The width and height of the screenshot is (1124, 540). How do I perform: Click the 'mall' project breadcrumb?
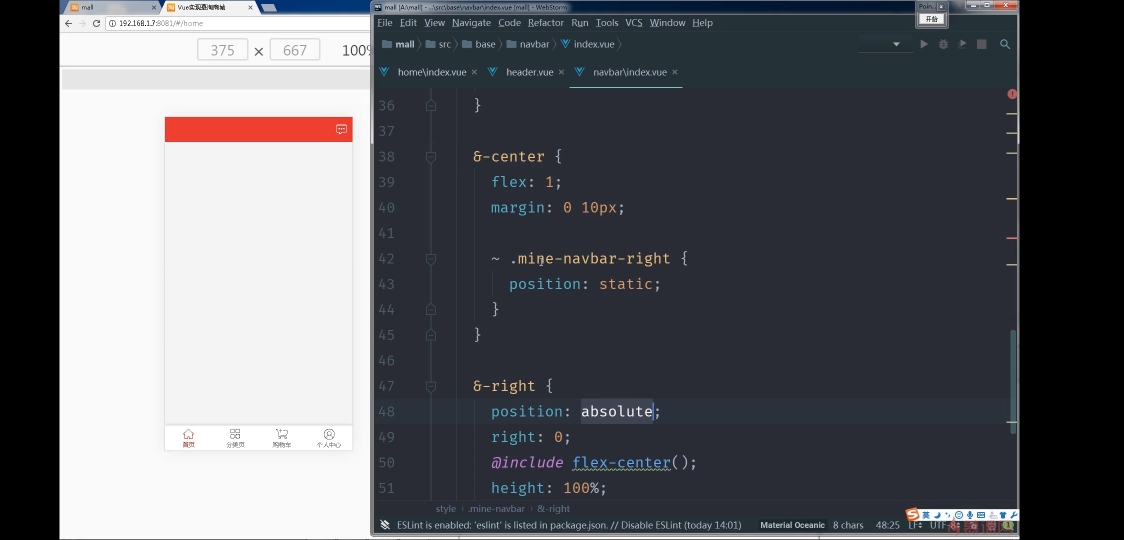click(398, 44)
